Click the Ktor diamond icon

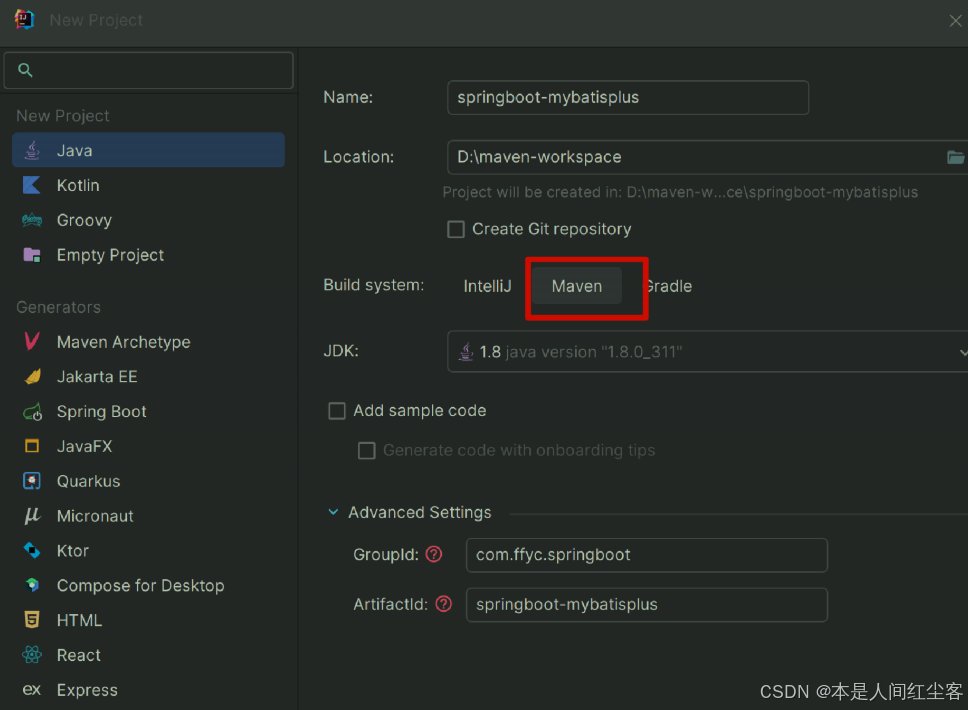click(31, 550)
